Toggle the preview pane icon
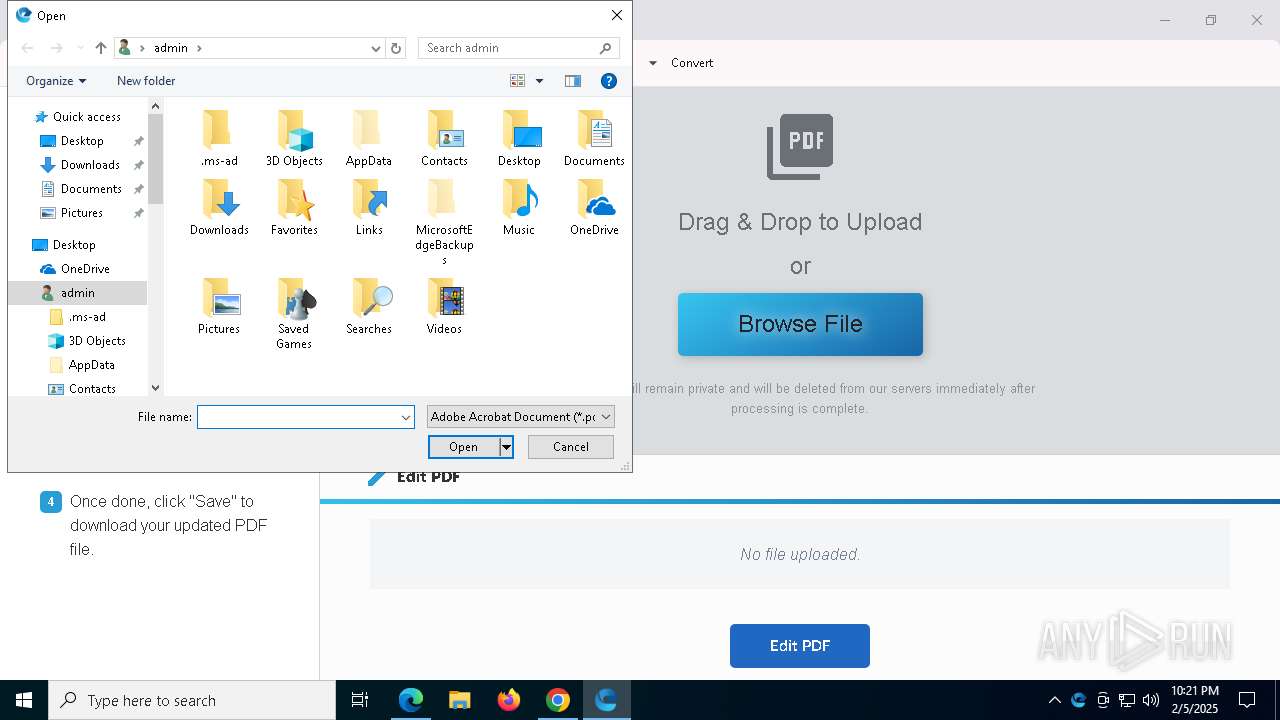This screenshot has height=720, width=1280. click(573, 81)
